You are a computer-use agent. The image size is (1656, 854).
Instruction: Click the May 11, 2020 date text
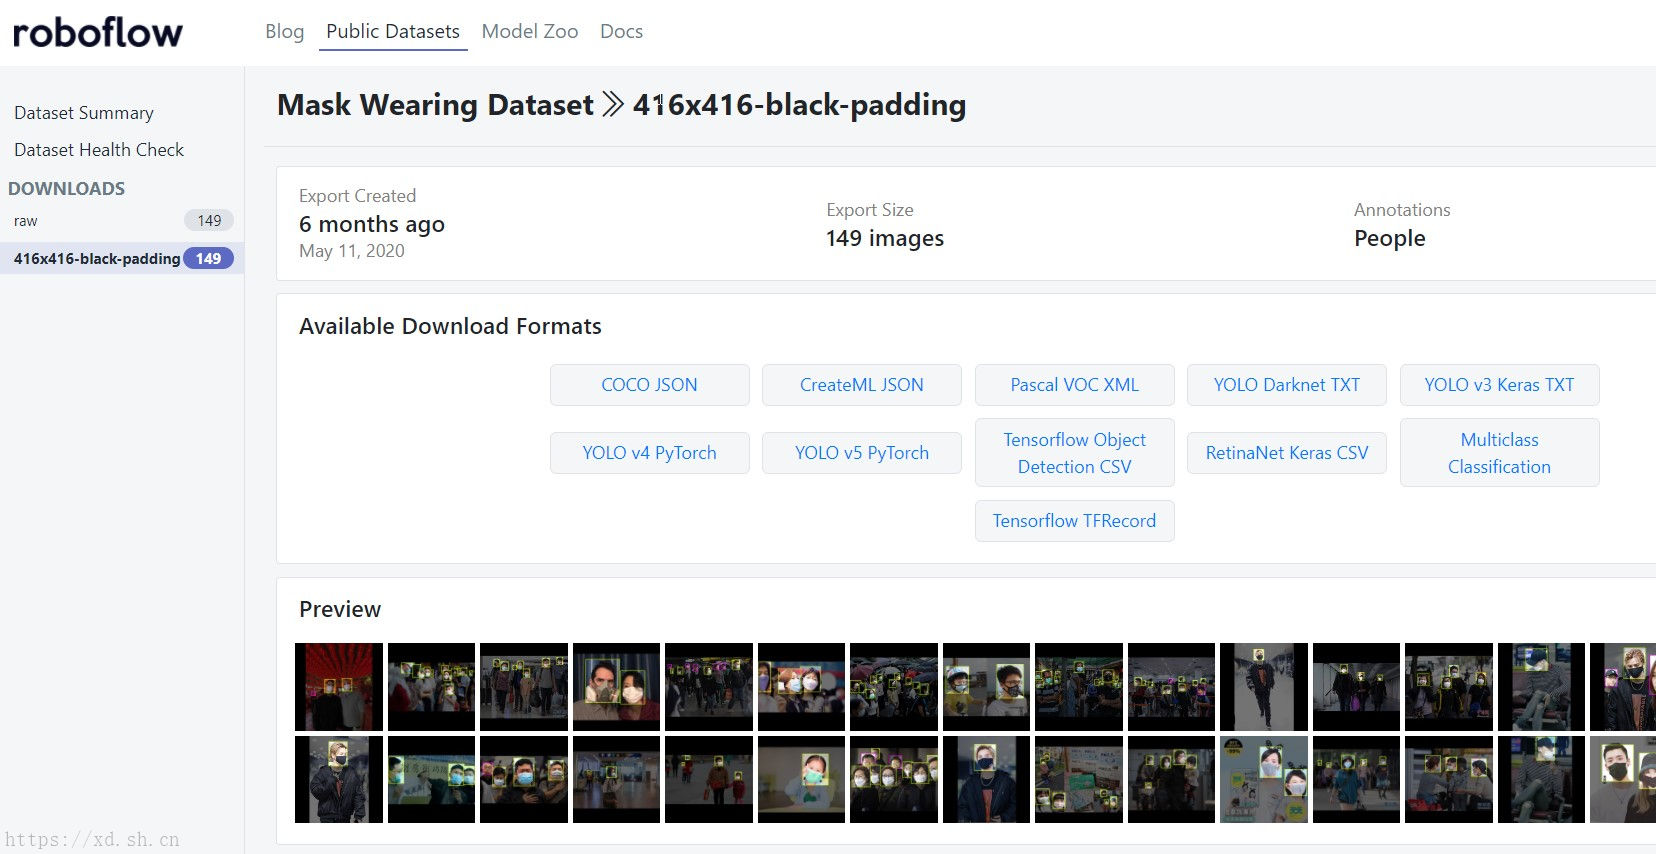pos(352,251)
